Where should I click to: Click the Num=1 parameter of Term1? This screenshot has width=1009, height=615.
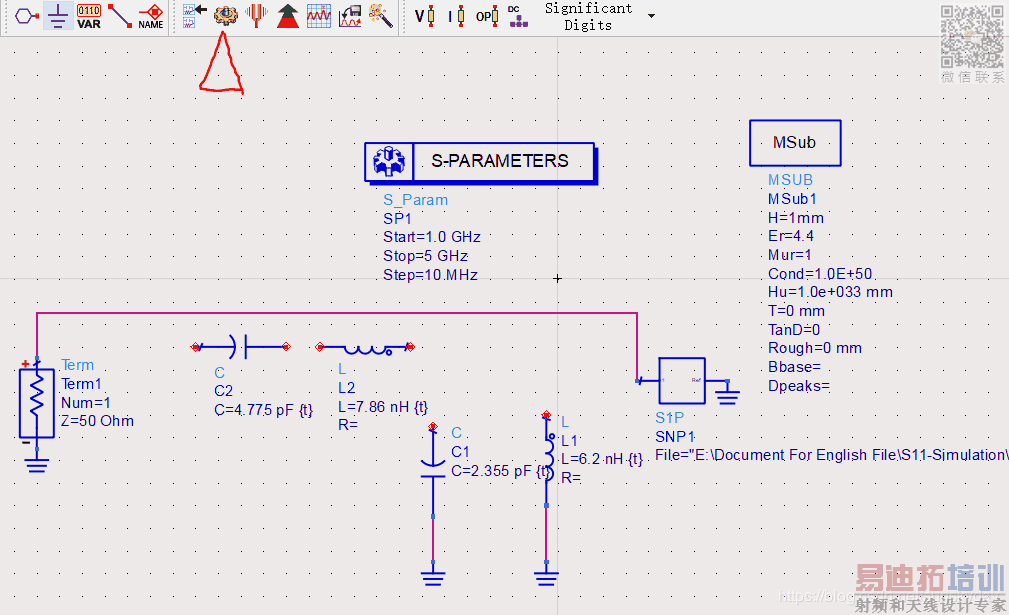click(86, 403)
